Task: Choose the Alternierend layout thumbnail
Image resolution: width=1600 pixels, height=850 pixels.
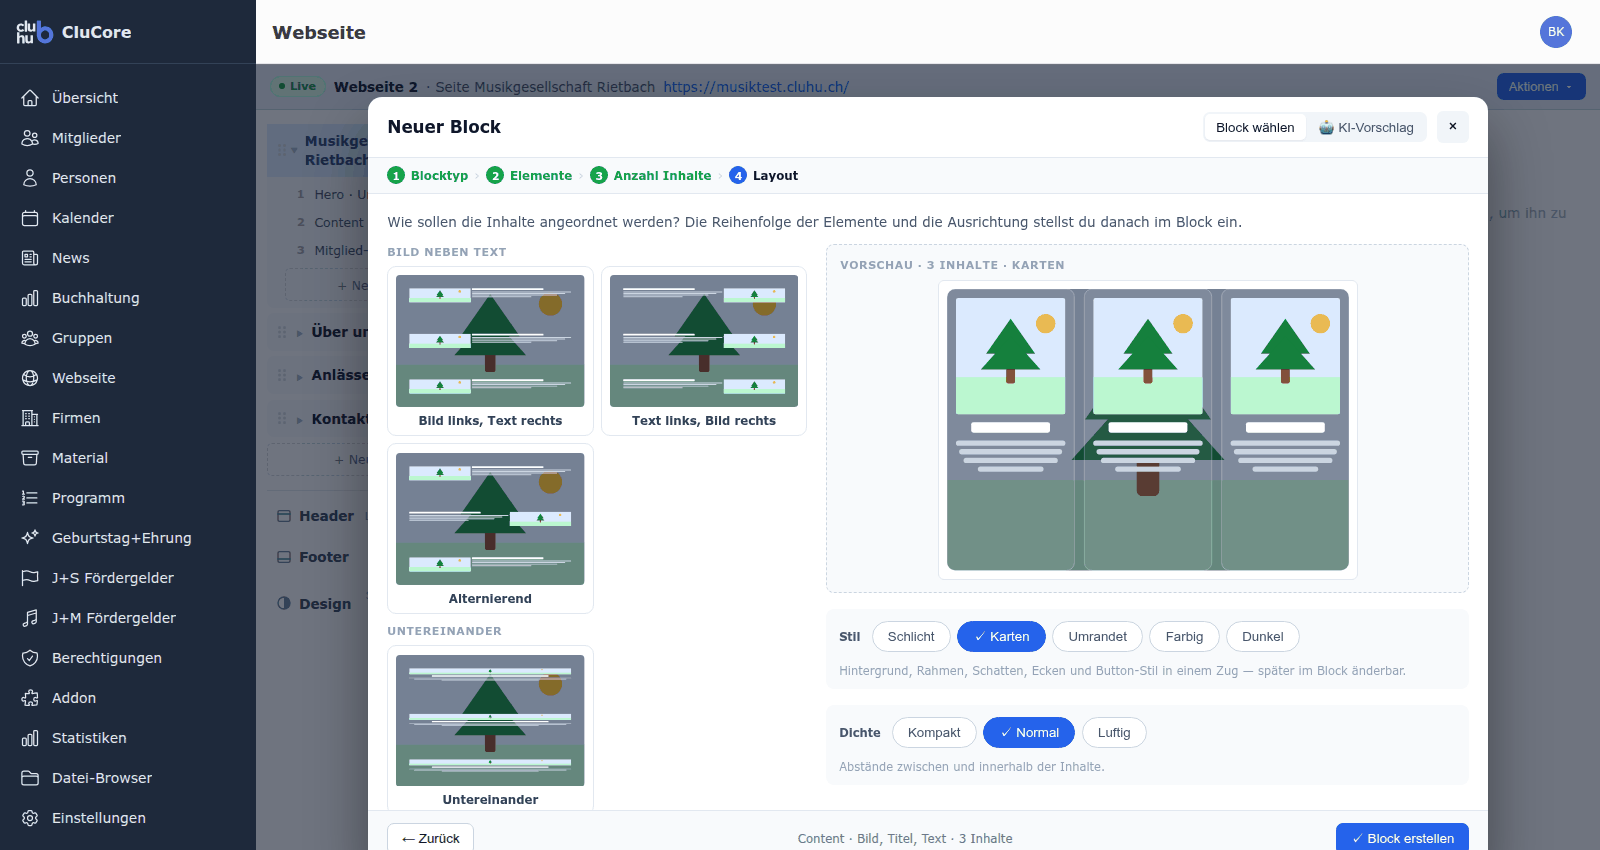Action: tap(490, 529)
